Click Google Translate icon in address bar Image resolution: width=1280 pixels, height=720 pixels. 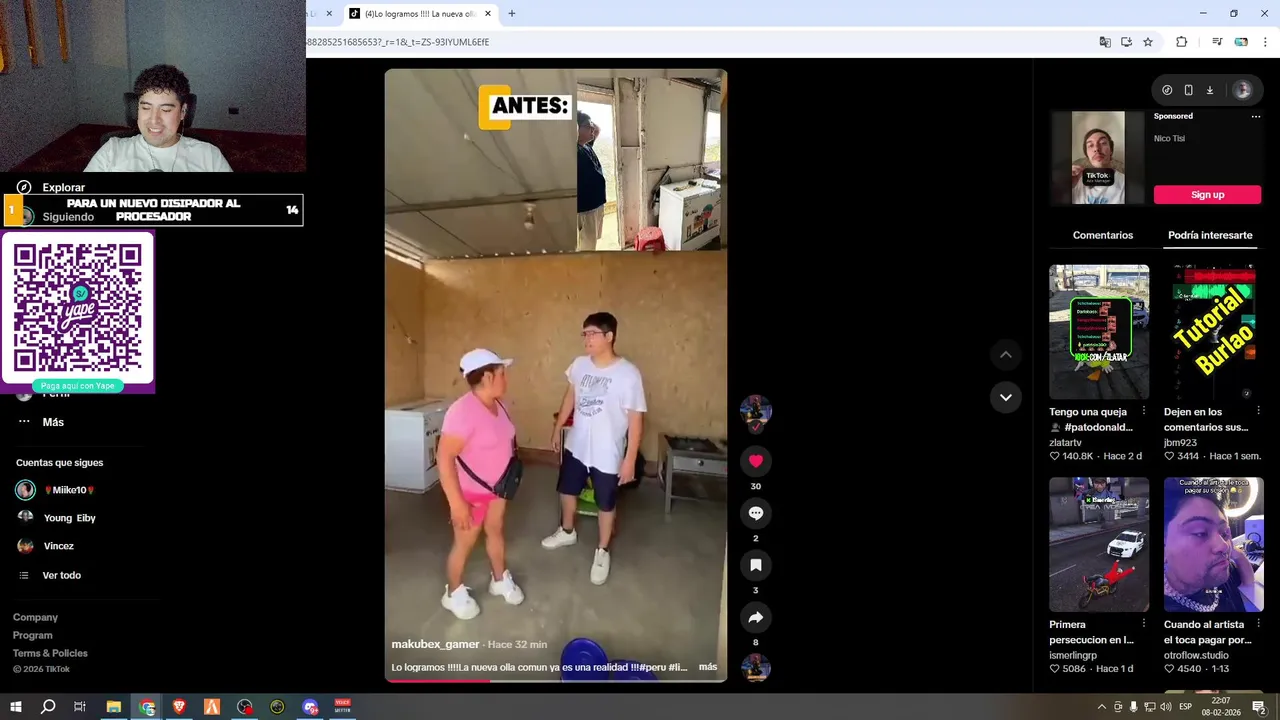pos(1105,42)
